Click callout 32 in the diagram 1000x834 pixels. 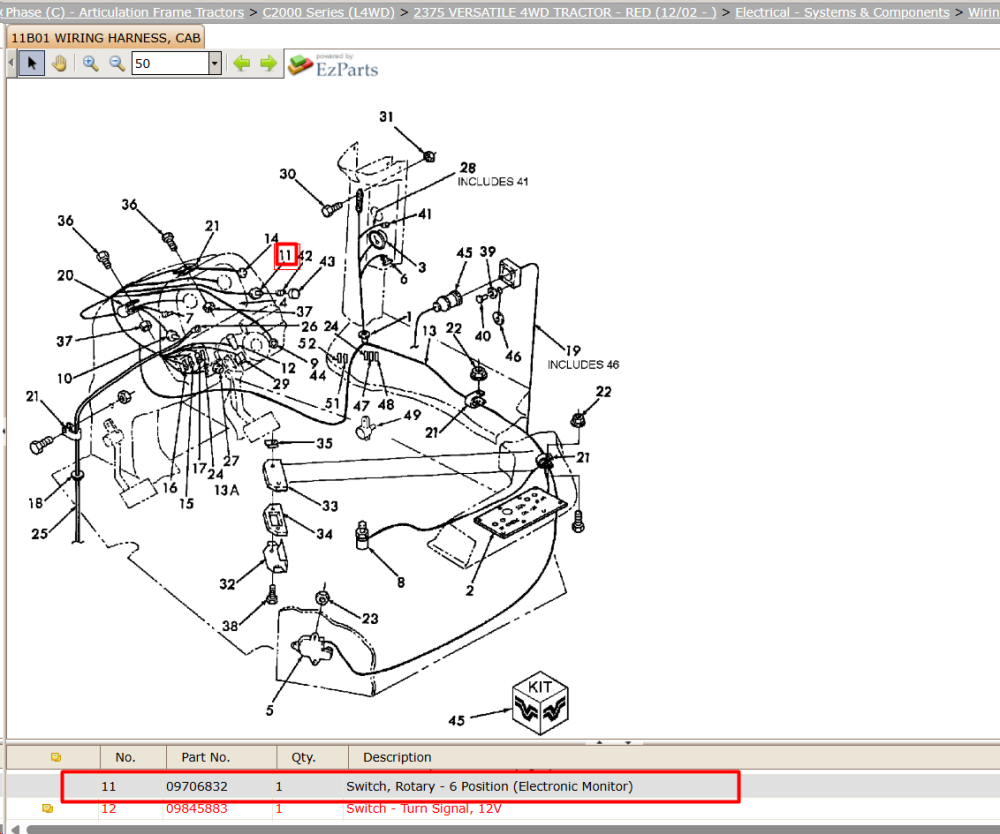pyautogui.click(x=228, y=584)
